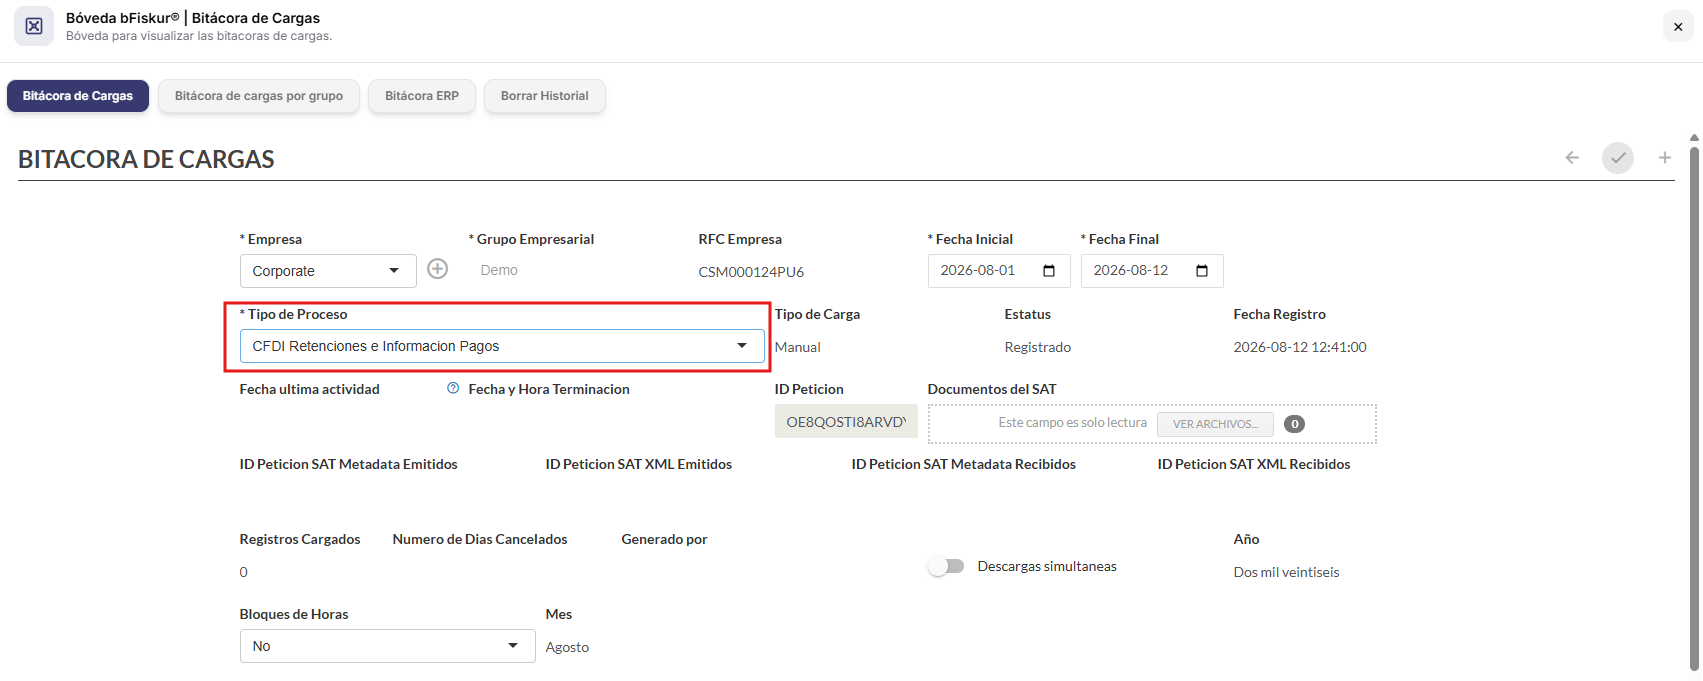Switch to the Bitácora ERP tab
The height and width of the screenshot is (681, 1703).
[422, 96]
